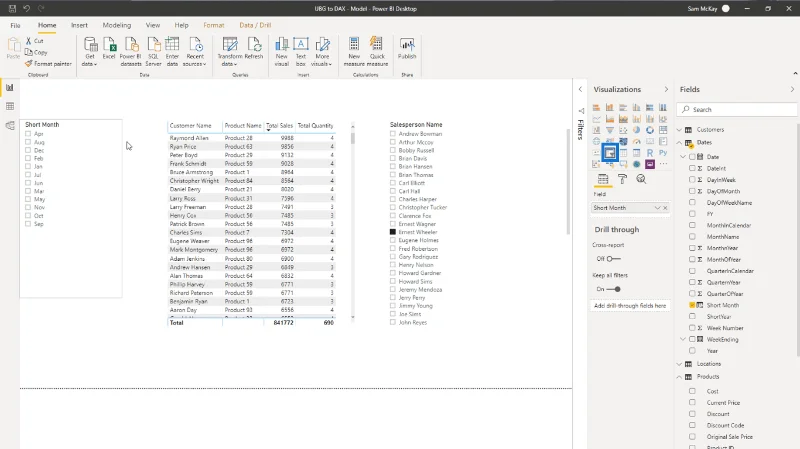Untick the Short Month field checkbox
The image size is (800, 449).
click(x=692, y=305)
